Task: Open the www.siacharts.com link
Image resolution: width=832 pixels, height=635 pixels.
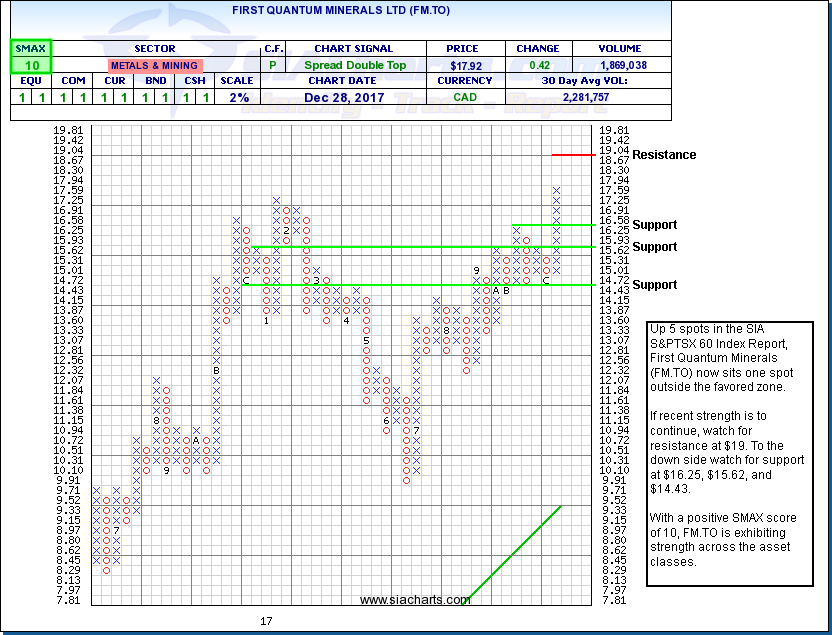Action: pos(415,600)
